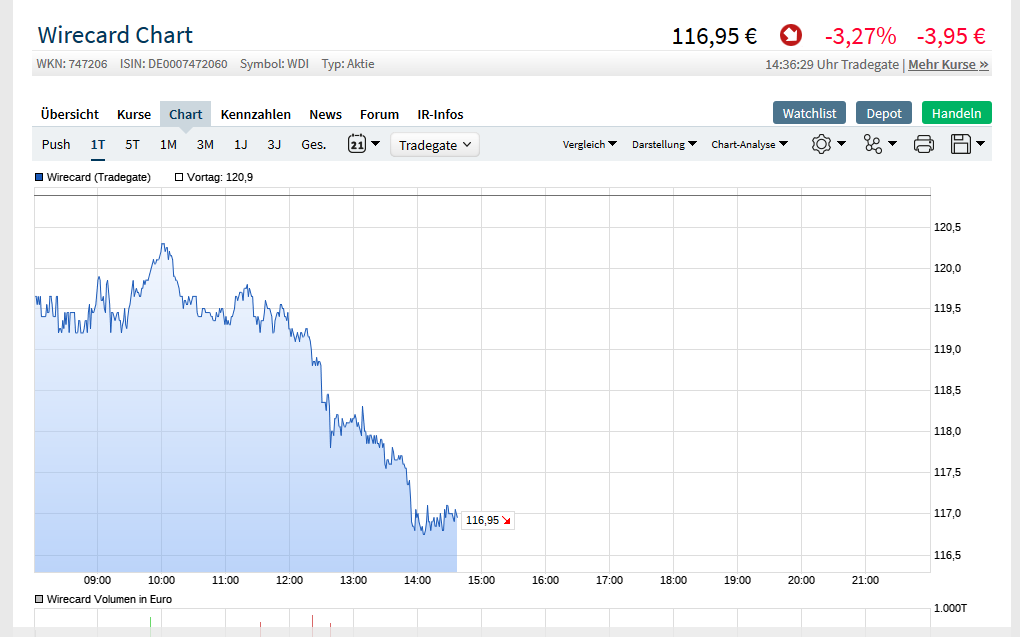Select the 3M time range
The width and height of the screenshot is (1020, 637).
coord(205,144)
